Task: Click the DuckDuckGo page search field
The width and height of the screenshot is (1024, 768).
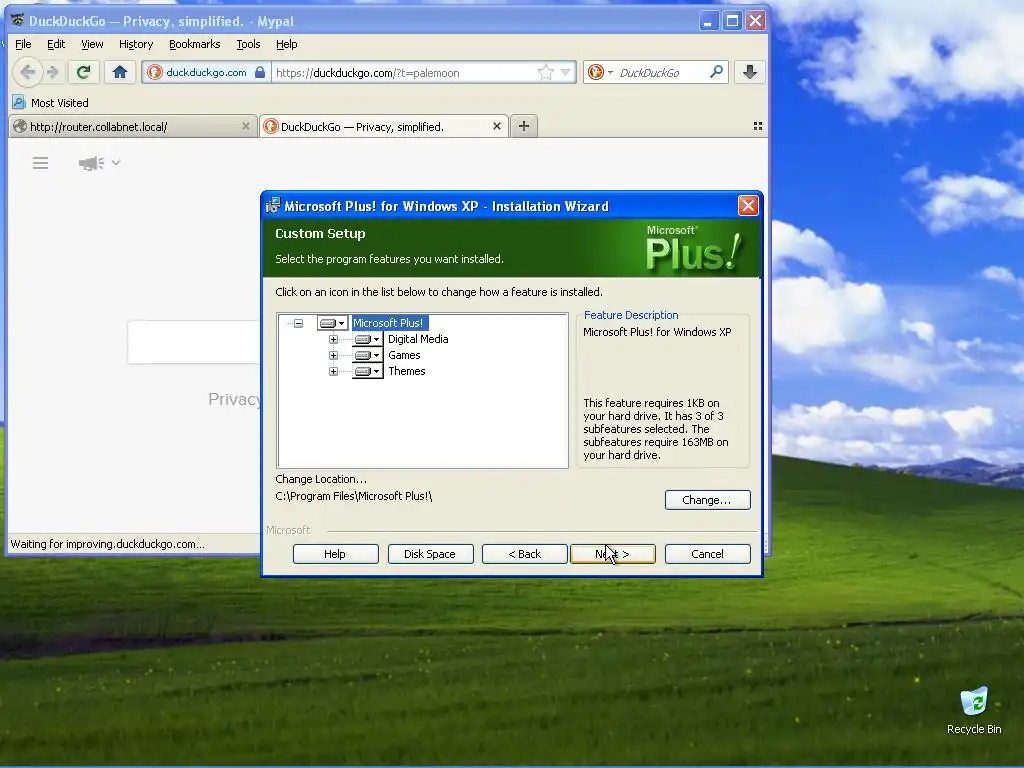Action: pos(194,342)
